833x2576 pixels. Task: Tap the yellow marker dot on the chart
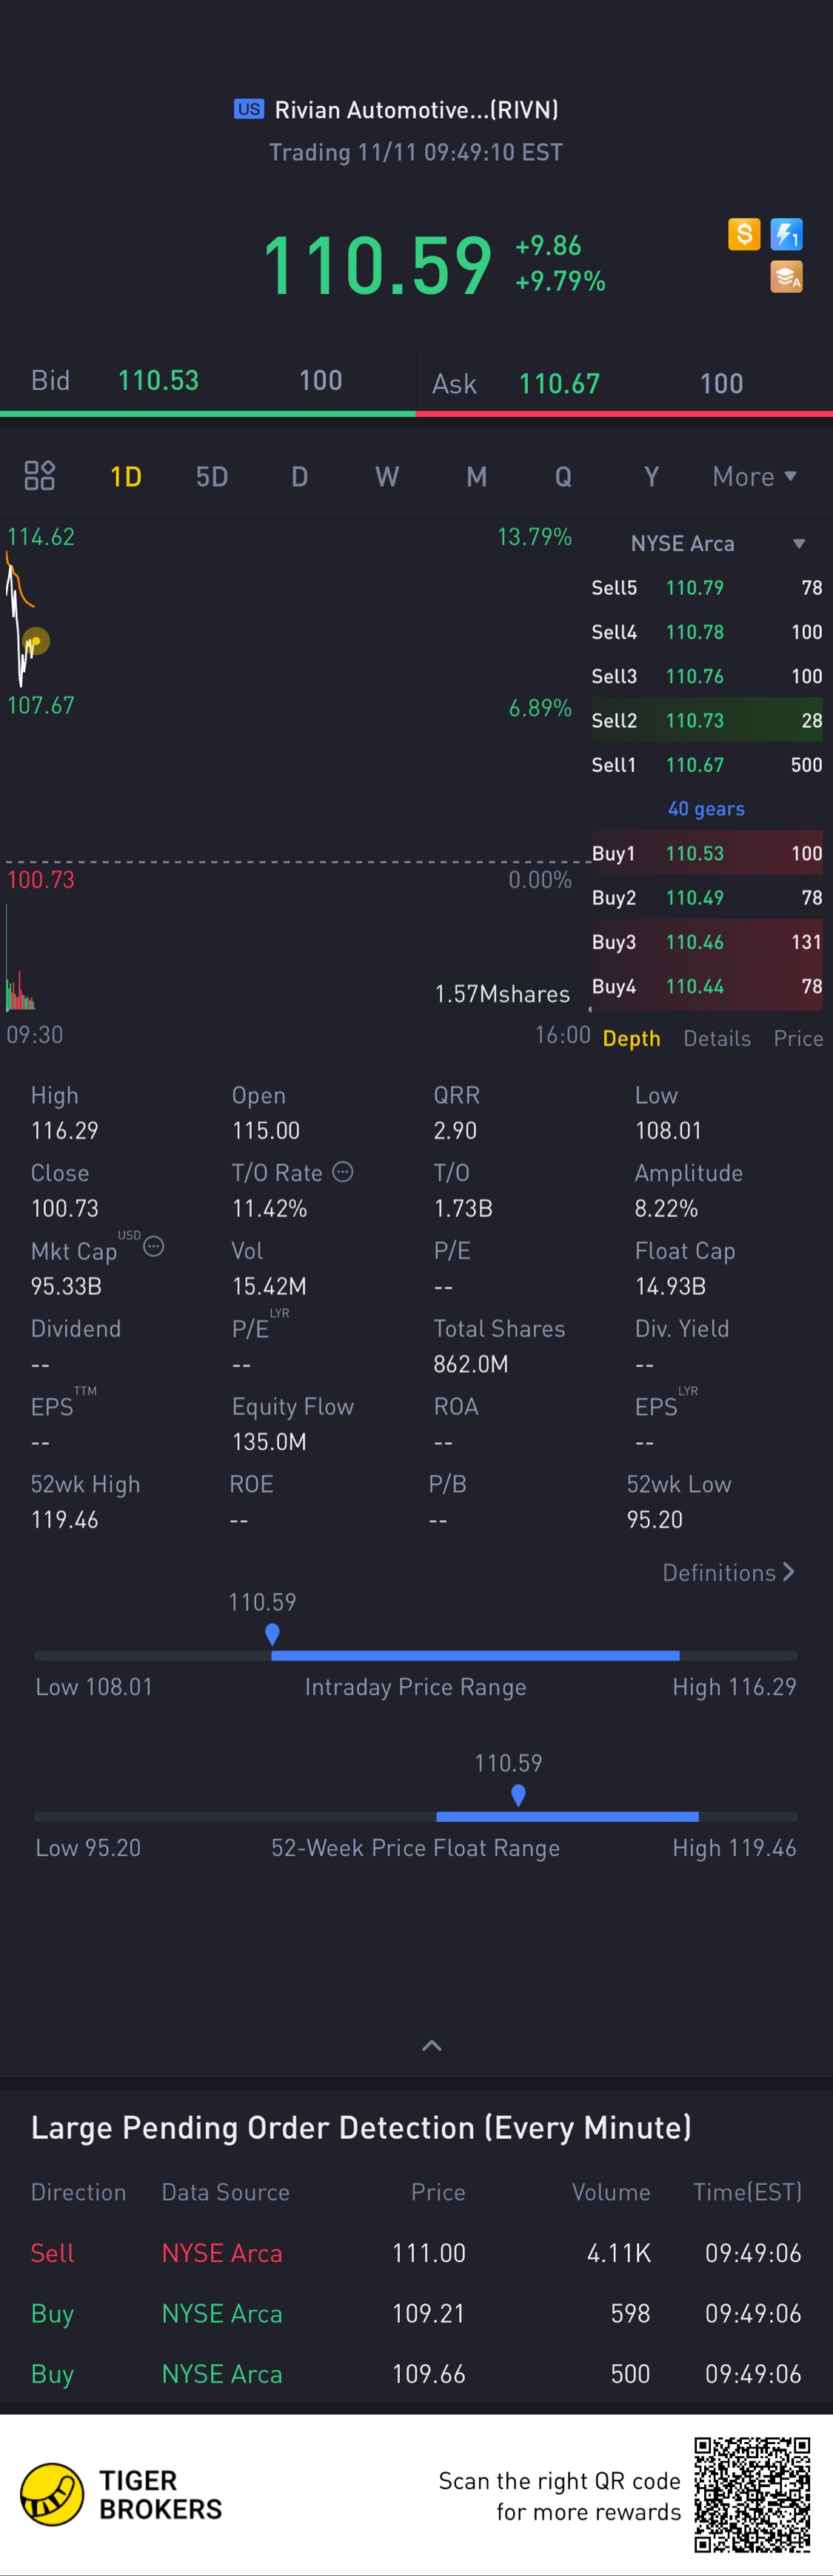pos(35,640)
